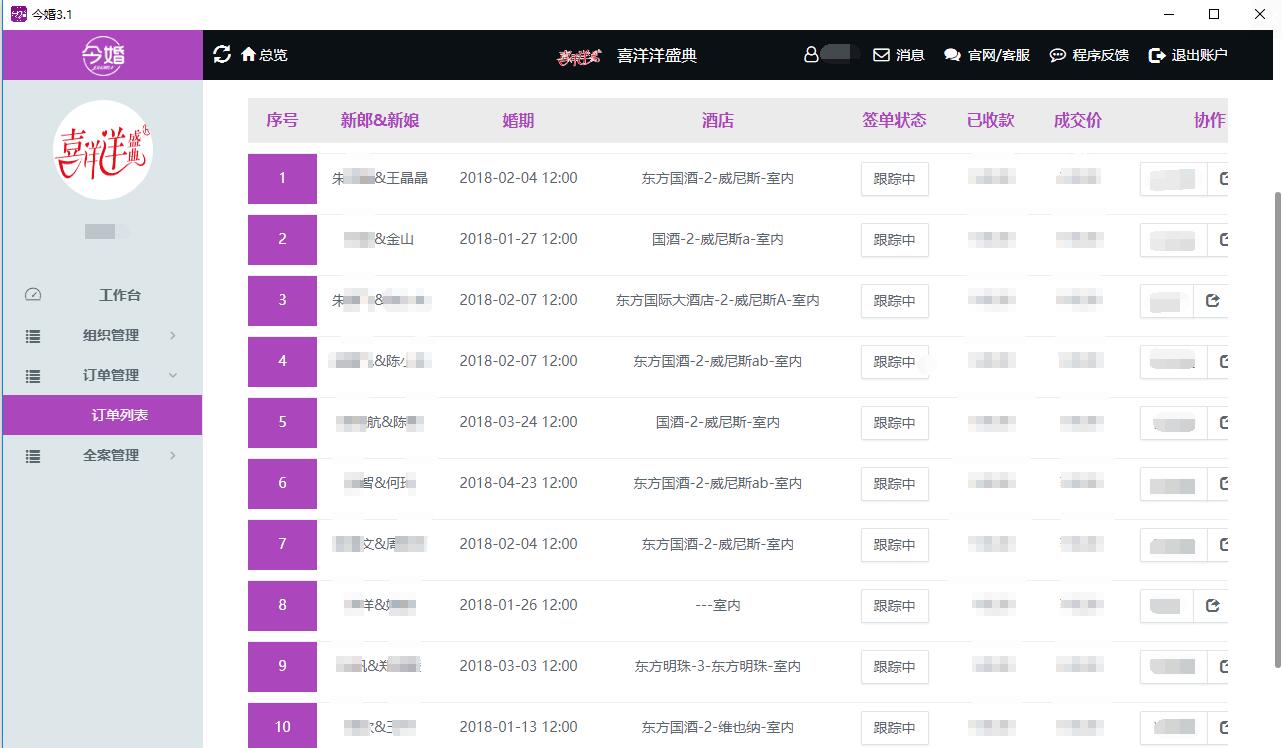Click 跟踪中 status button in row 10

tap(895, 728)
